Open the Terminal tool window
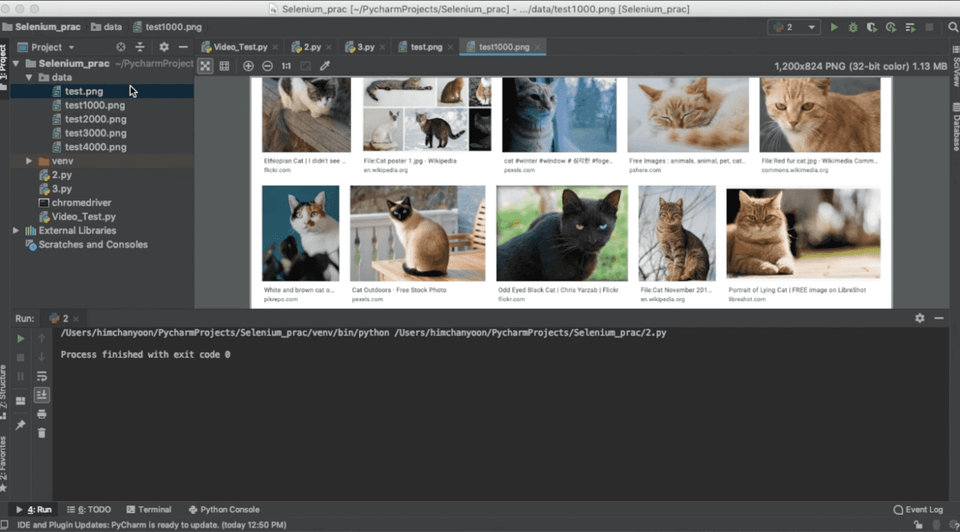This screenshot has height=532, width=960. 149,509
